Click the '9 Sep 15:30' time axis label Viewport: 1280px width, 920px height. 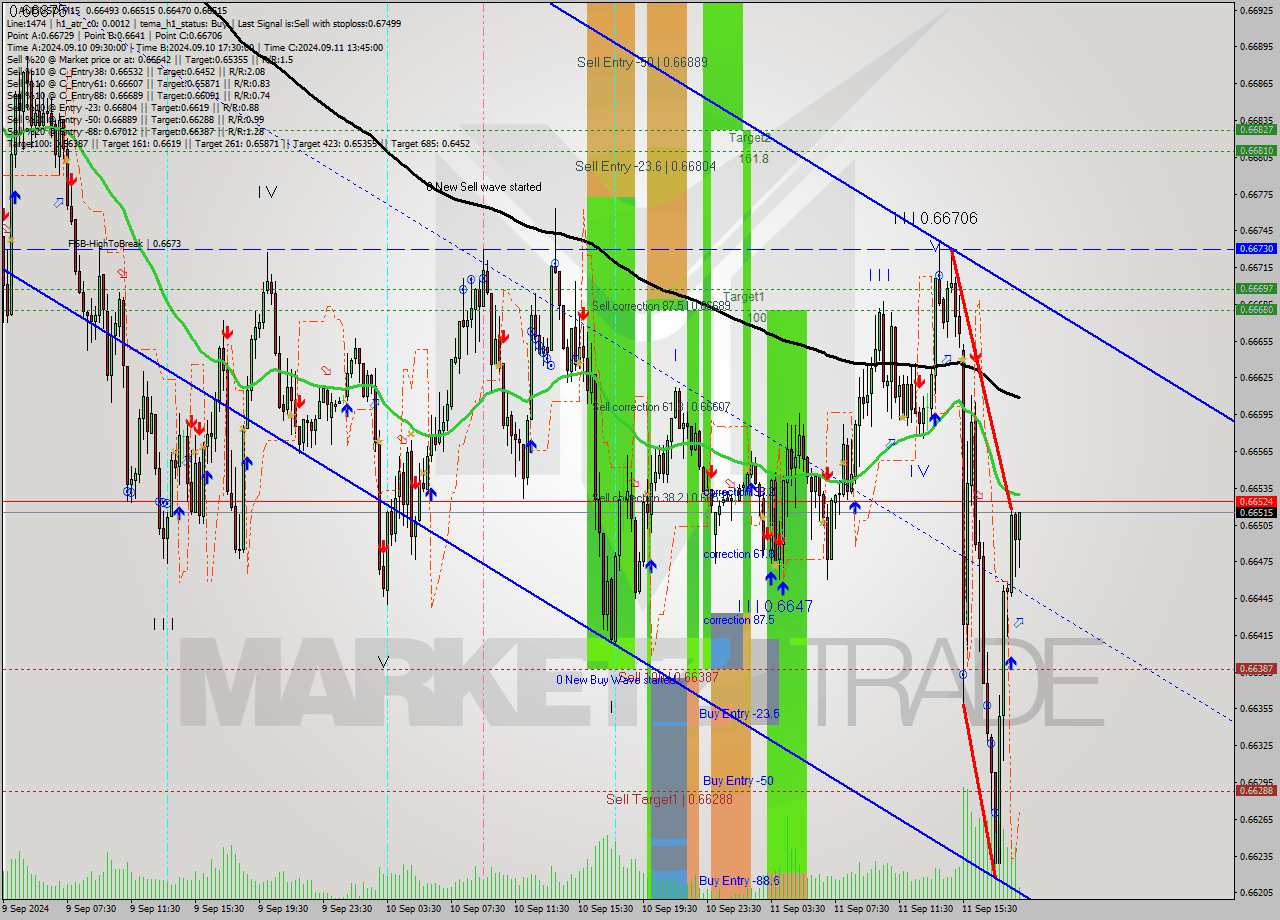(219, 909)
